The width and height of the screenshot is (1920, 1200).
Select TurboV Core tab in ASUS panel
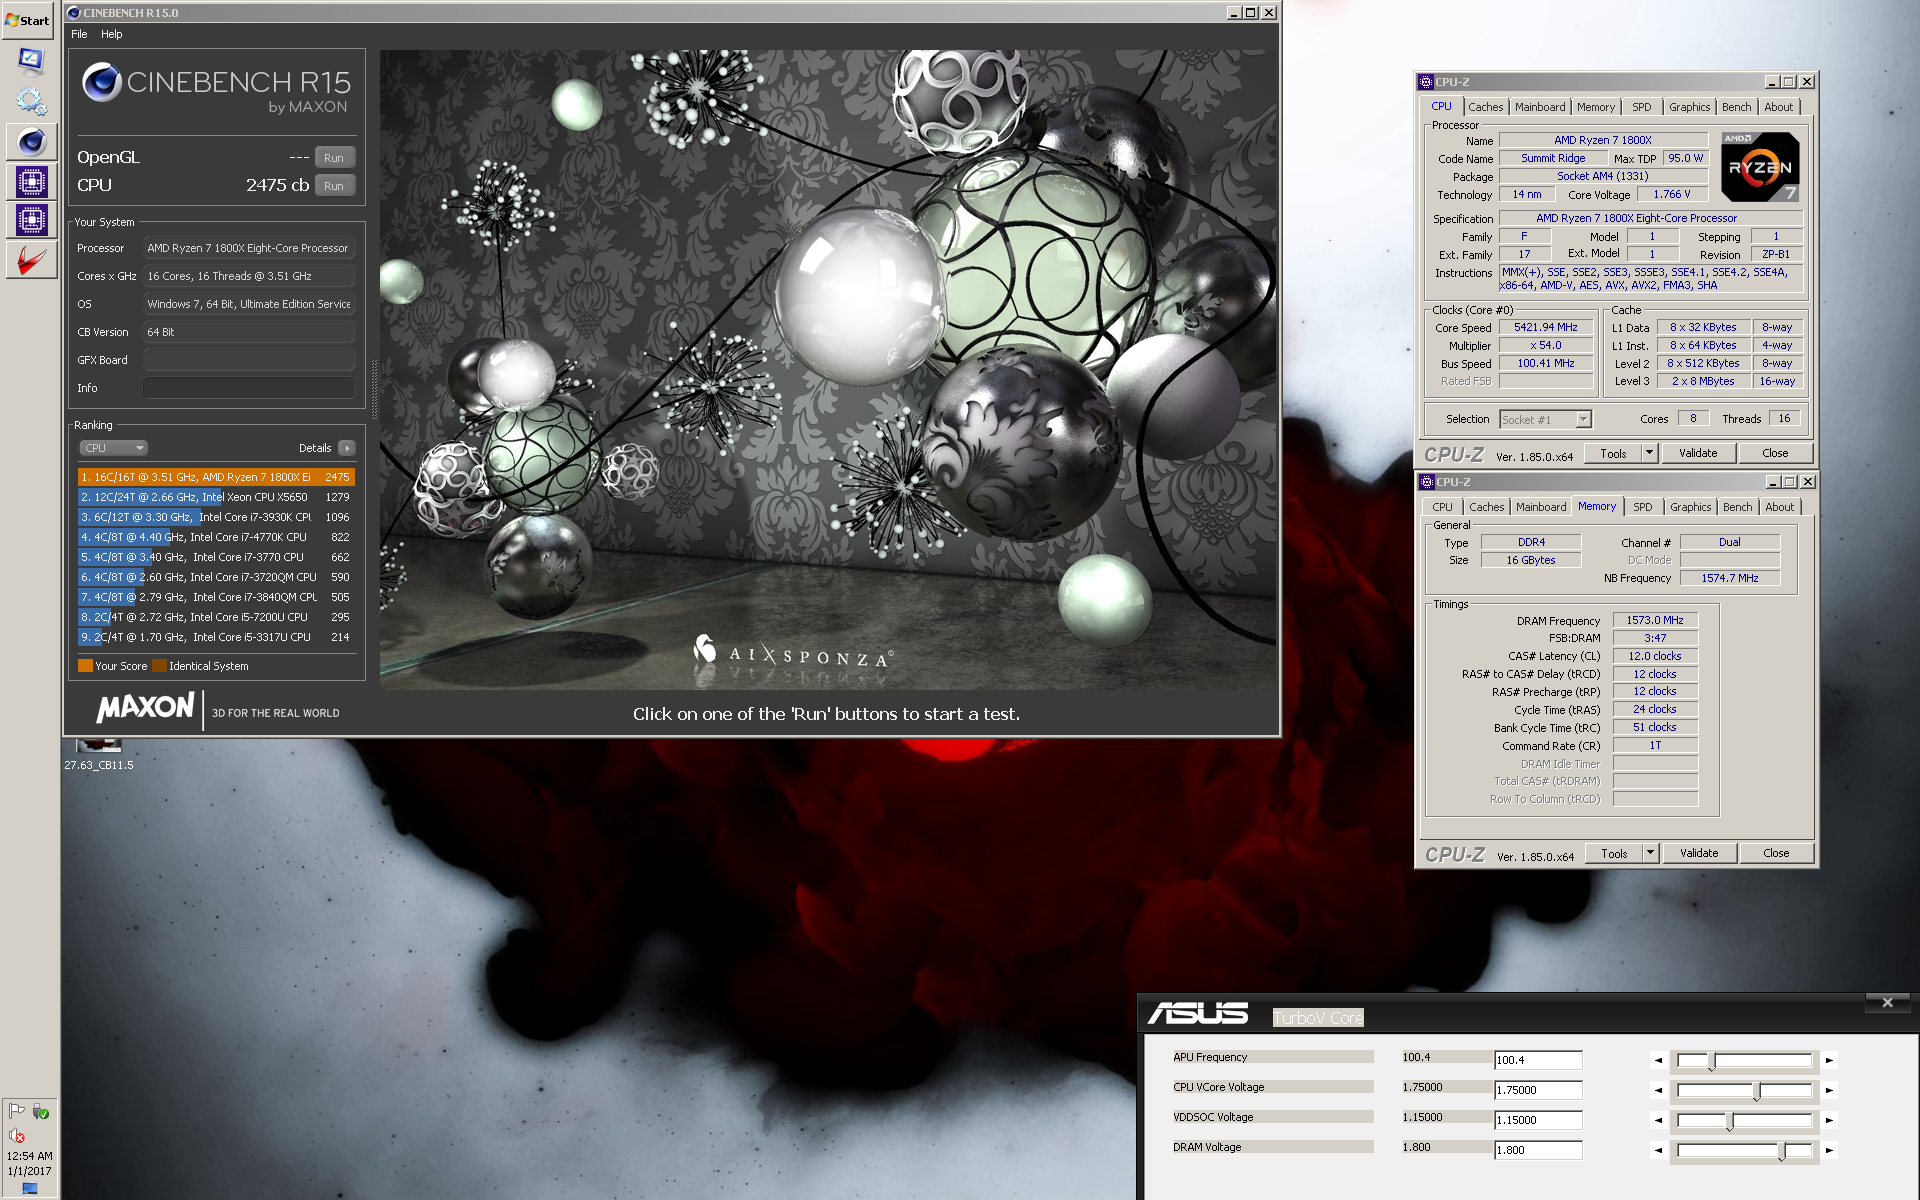tap(1318, 1018)
